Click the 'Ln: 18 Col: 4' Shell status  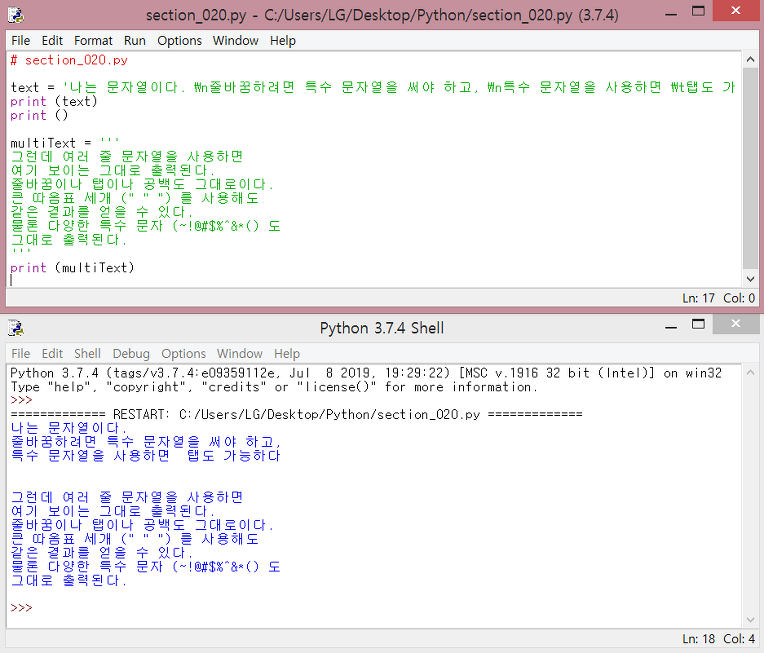click(x=718, y=639)
